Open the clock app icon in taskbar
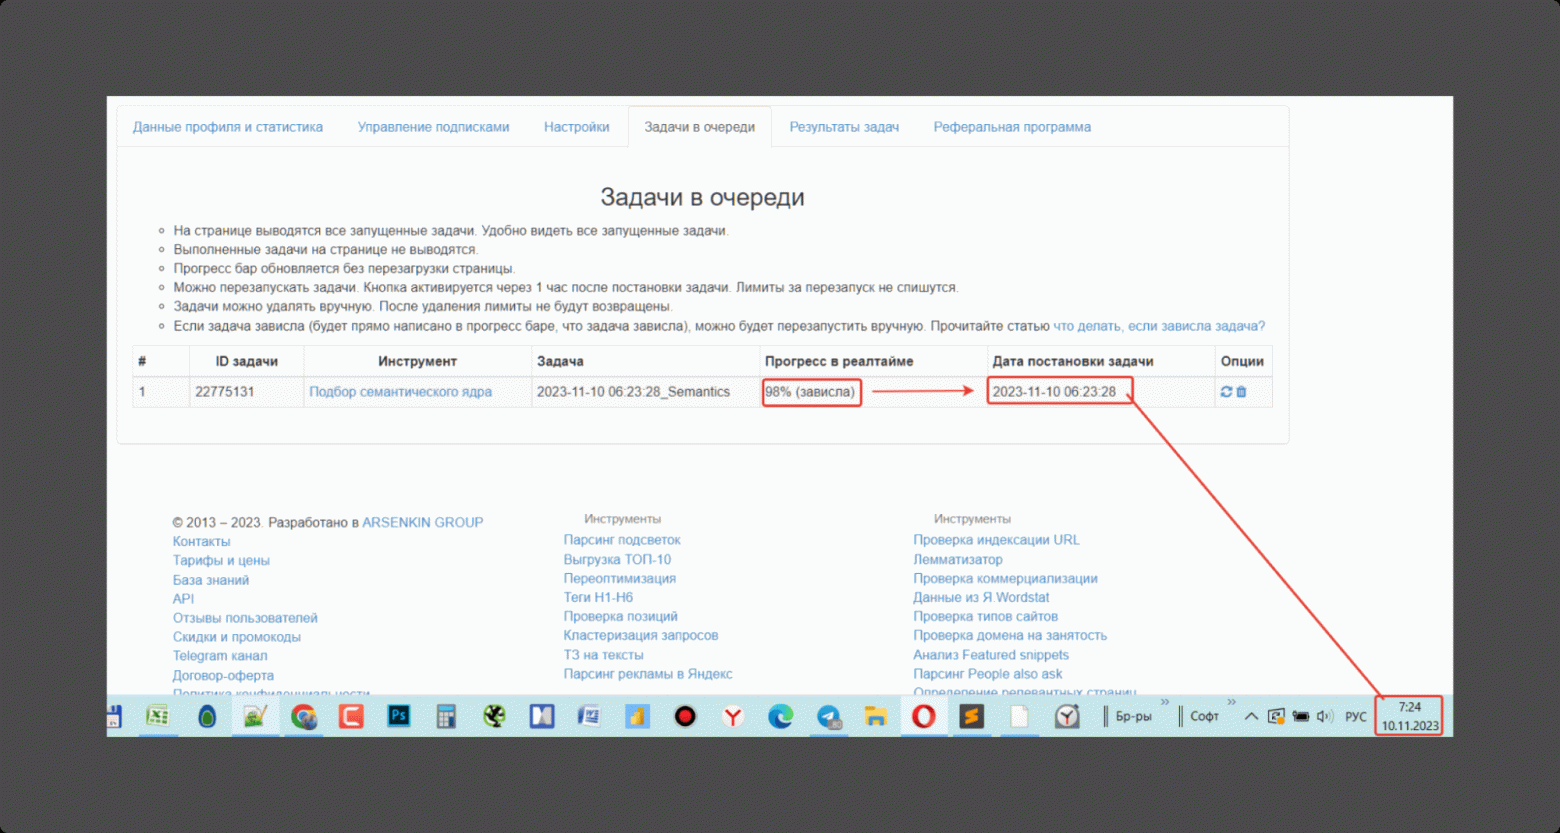 (1067, 716)
